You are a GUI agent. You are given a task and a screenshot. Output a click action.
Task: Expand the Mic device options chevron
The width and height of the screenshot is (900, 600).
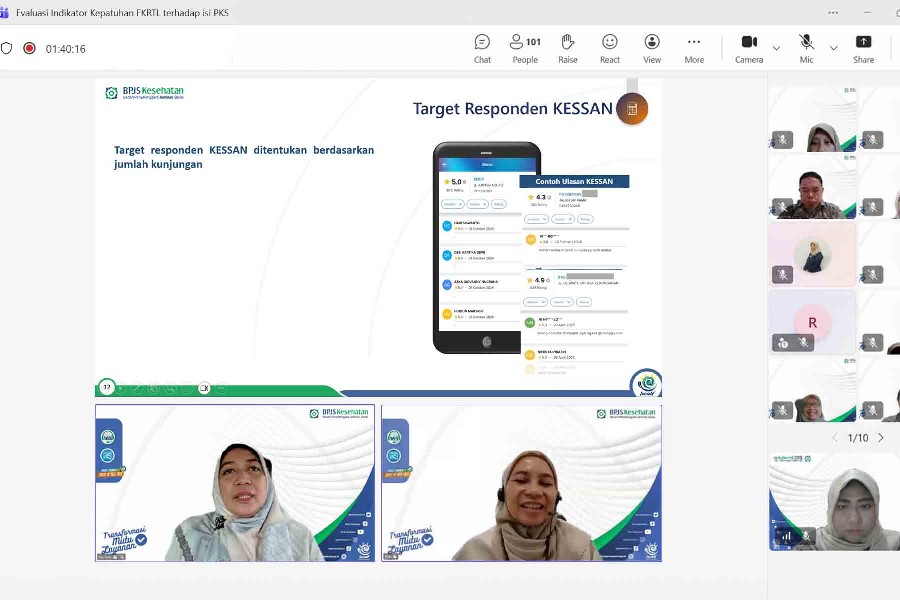pyautogui.click(x=833, y=48)
